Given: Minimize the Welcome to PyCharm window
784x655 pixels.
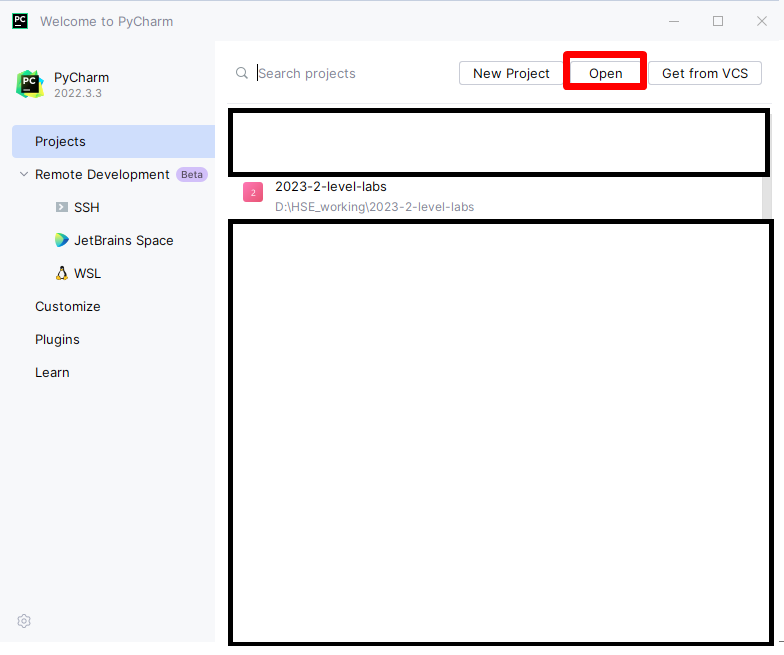Looking at the screenshot, I should [x=674, y=21].
